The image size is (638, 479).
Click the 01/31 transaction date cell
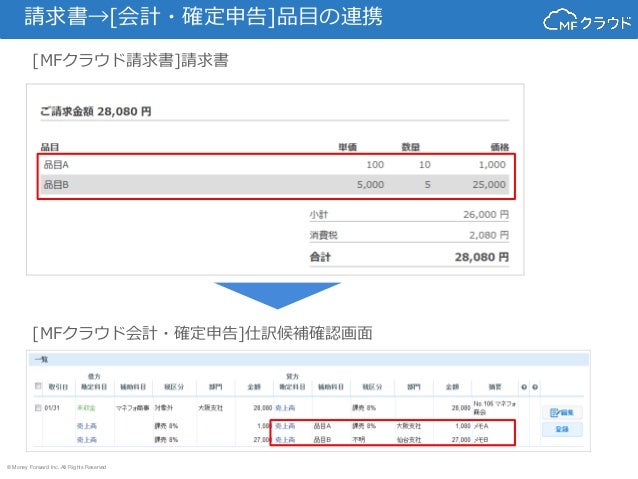(x=52, y=408)
